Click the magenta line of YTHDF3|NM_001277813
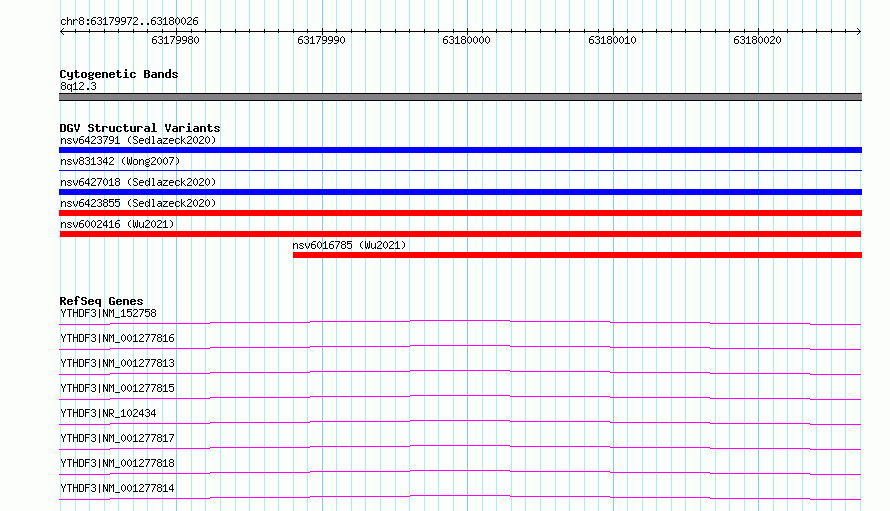The width and height of the screenshot is (890, 511). [x=460, y=372]
